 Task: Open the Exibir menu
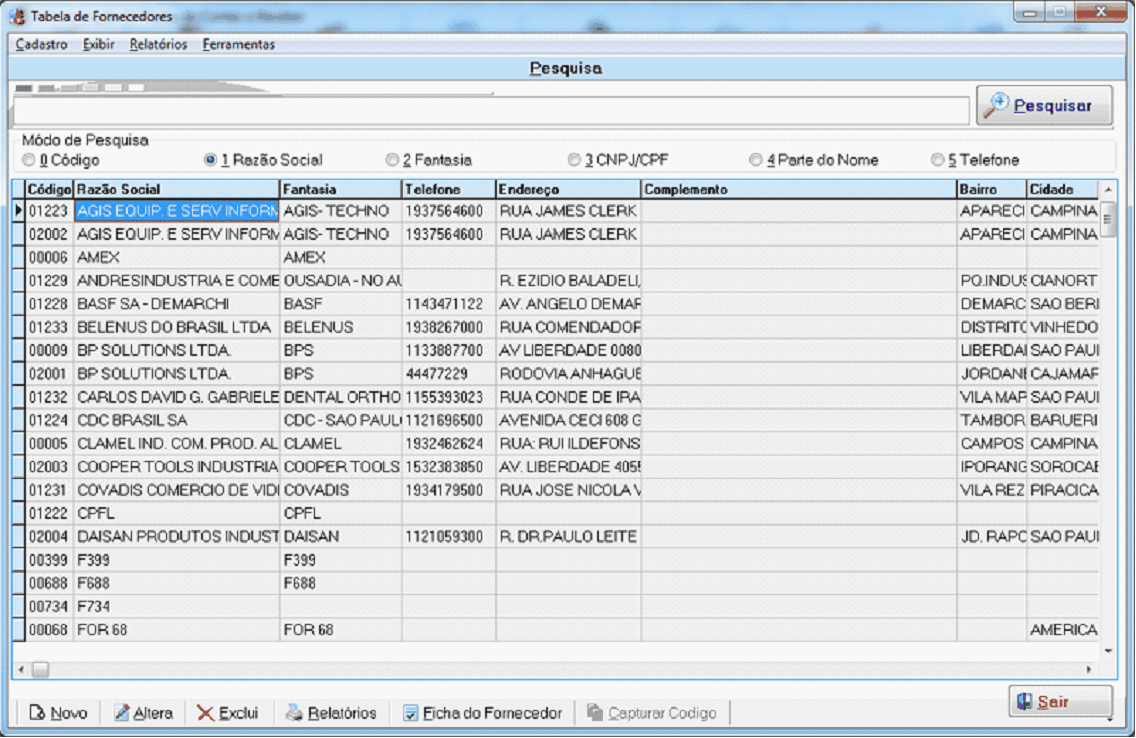click(99, 44)
